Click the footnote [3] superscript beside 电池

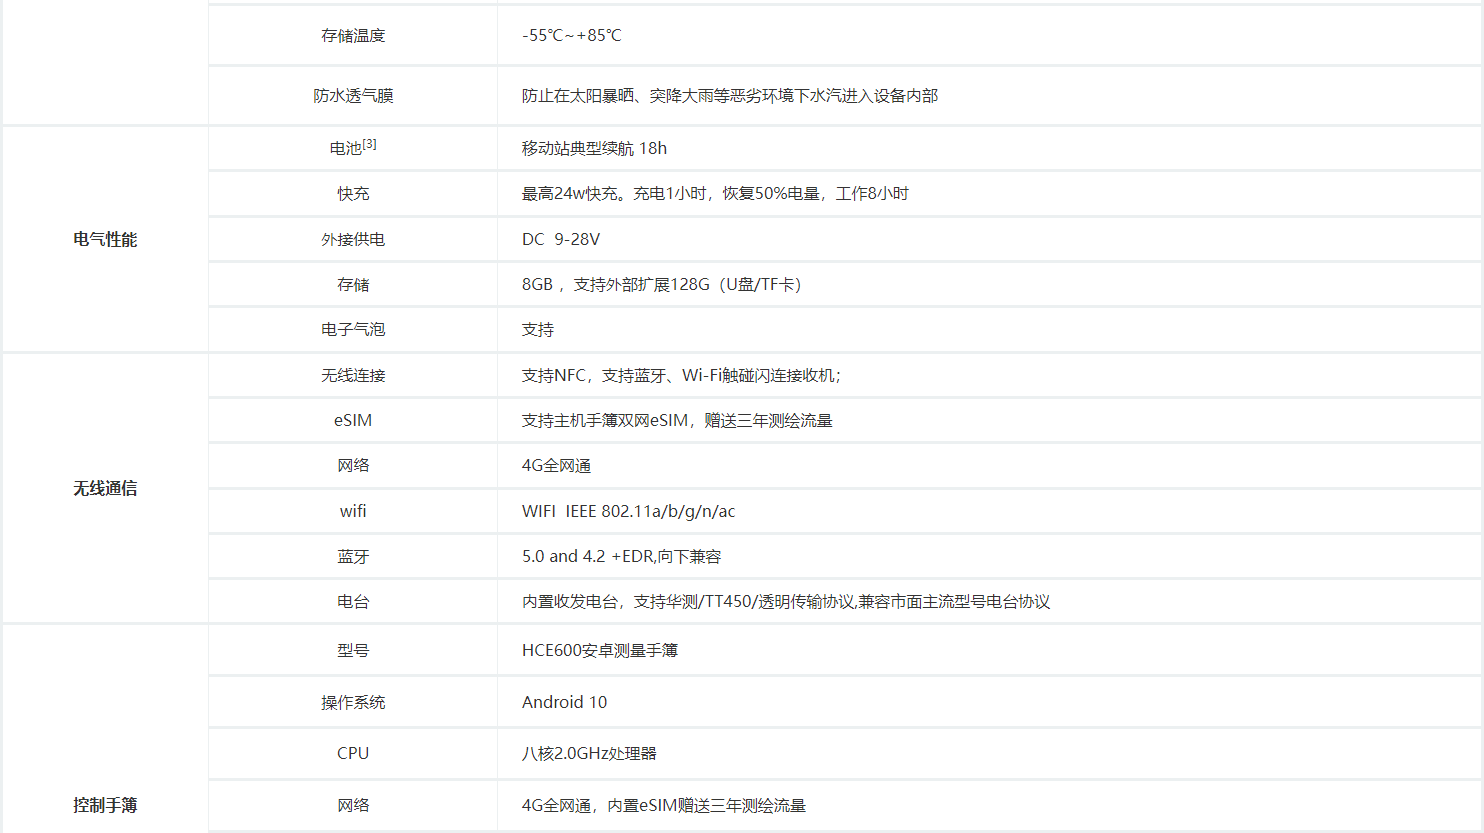[369, 144]
